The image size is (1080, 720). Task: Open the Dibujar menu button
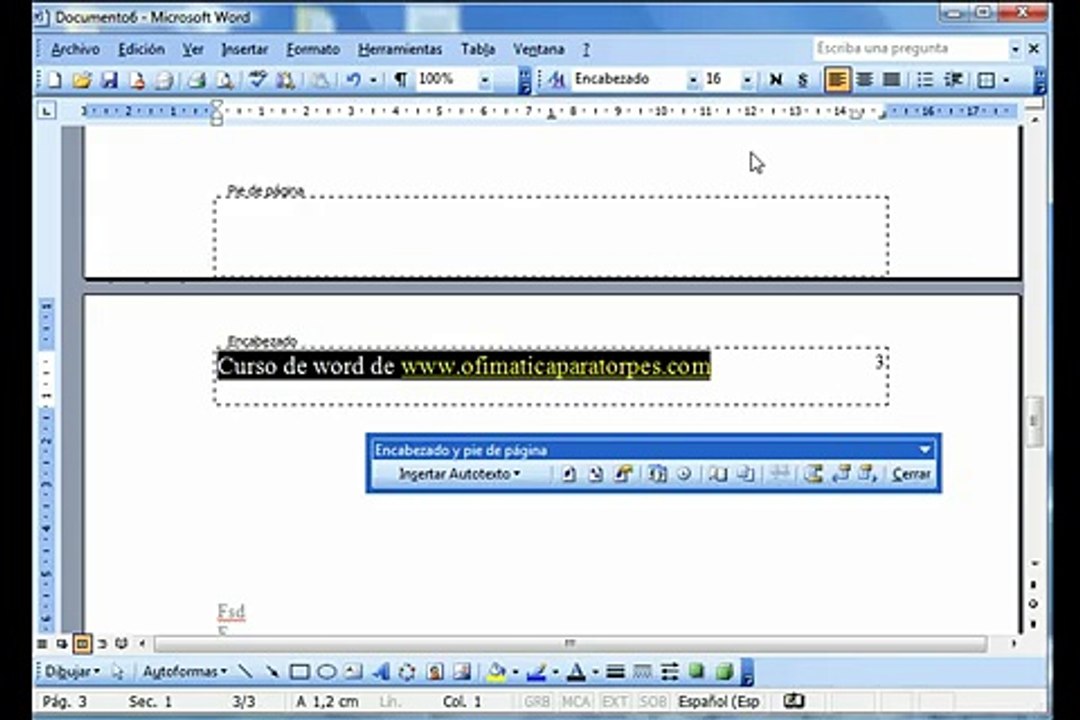(72, 671)
